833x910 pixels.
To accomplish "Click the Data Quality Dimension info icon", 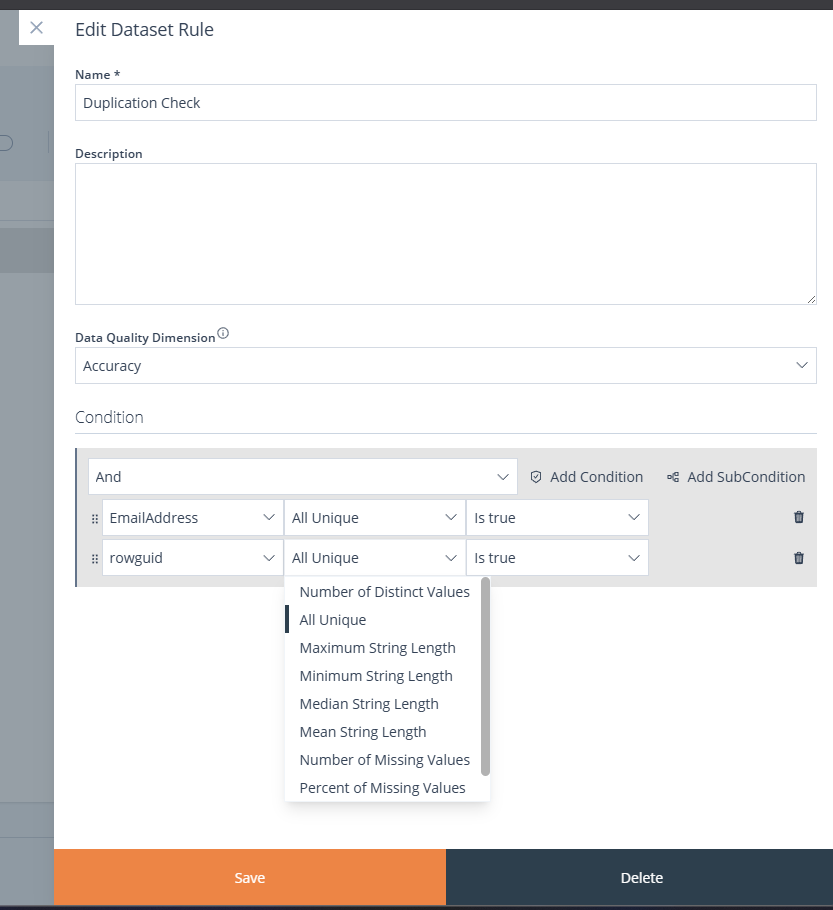I will click(x=223, y=334).
